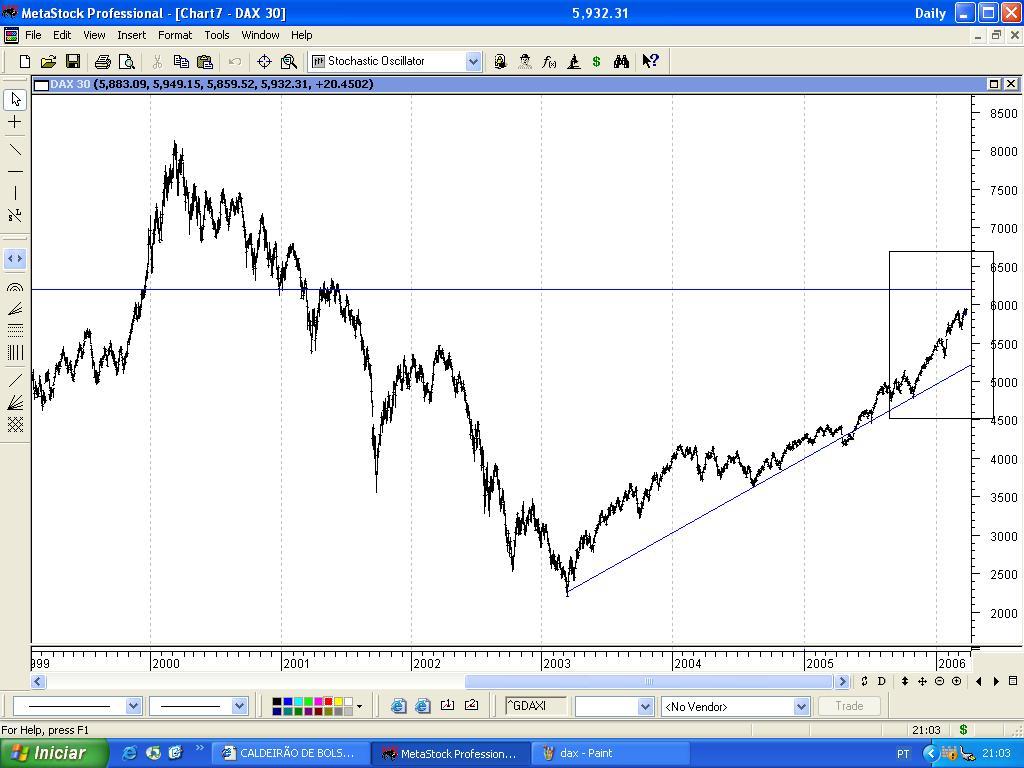The image size is (1024, 768).
Task: Click the green dollar sign toolbar icon
Action: tap(596, 61)
